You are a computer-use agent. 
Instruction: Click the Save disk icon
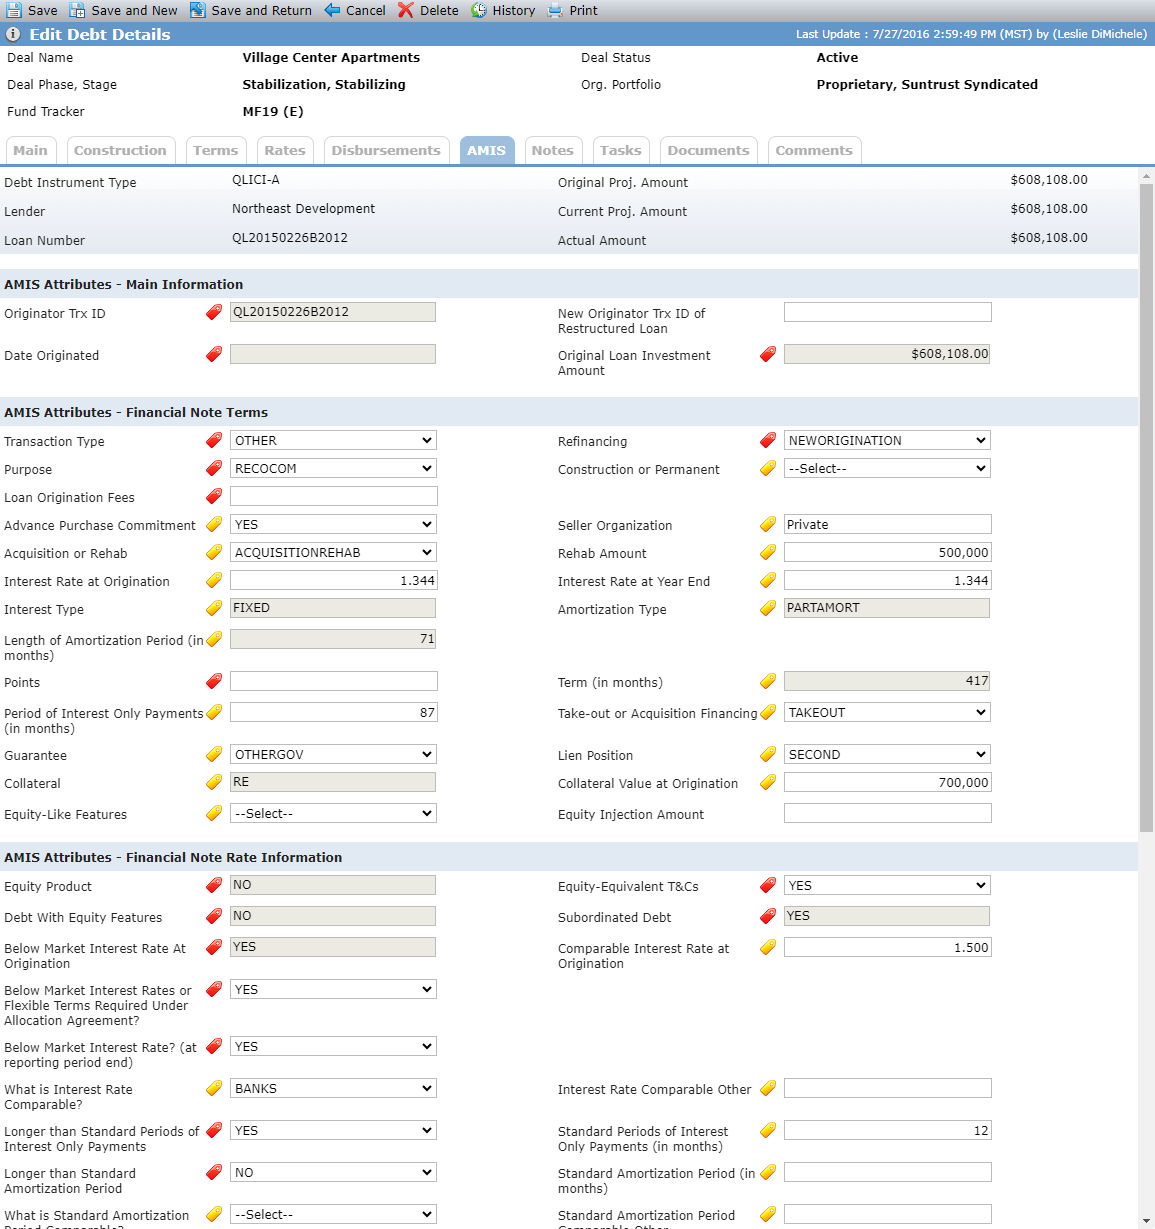click(14, 10)
